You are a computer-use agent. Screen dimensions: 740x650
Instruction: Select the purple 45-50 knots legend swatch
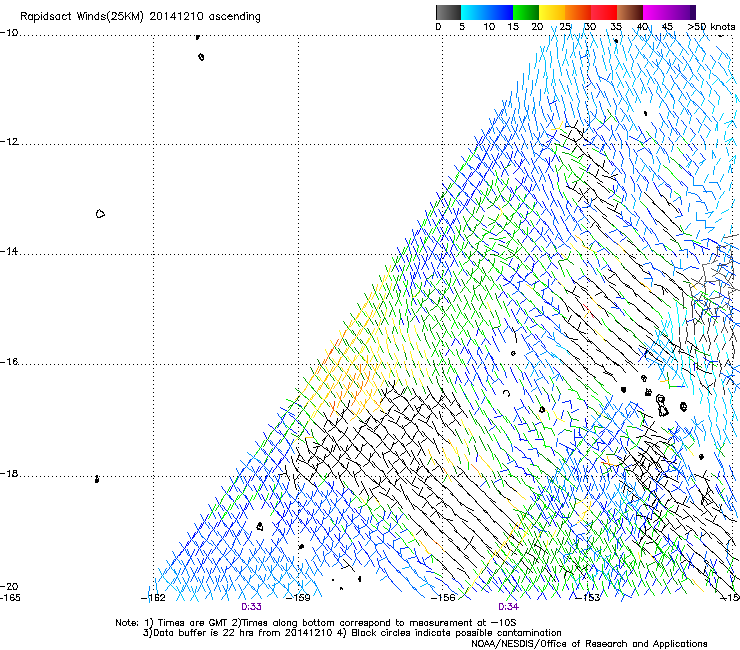tap(682, 12)
